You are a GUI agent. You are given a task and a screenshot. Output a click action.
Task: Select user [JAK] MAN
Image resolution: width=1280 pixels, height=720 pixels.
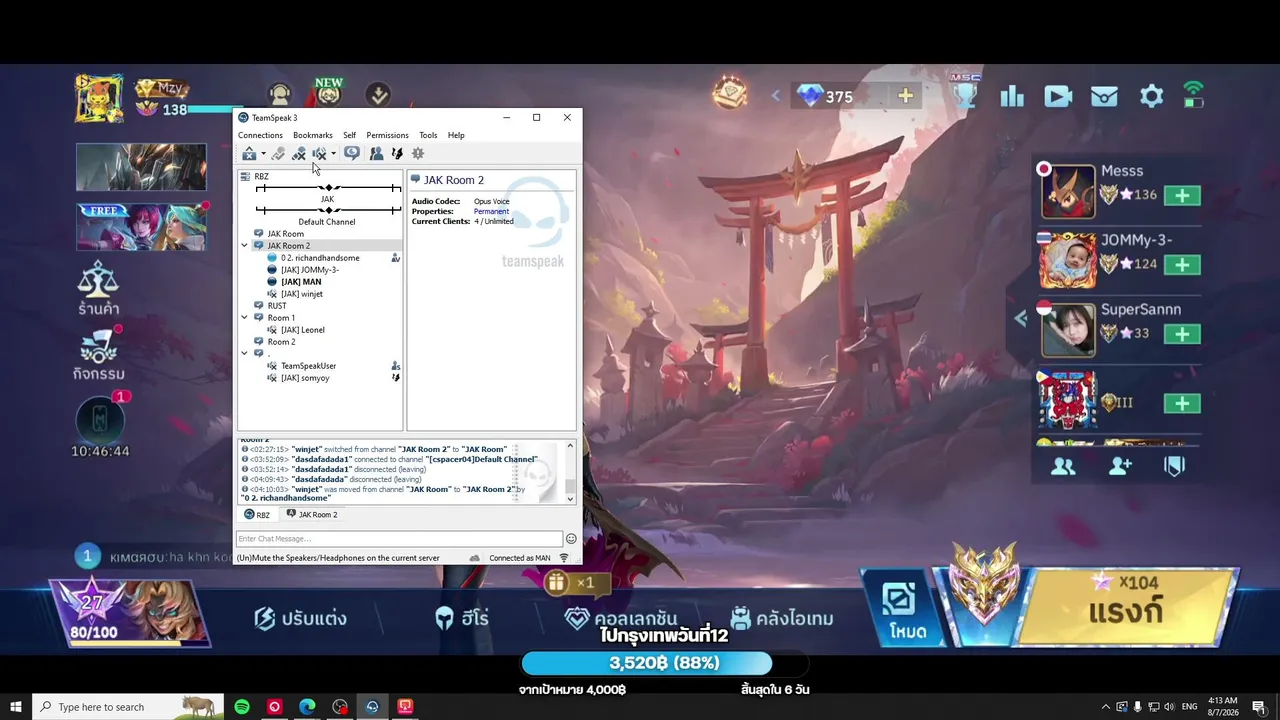pyautogui.click(x=301, y=282)
